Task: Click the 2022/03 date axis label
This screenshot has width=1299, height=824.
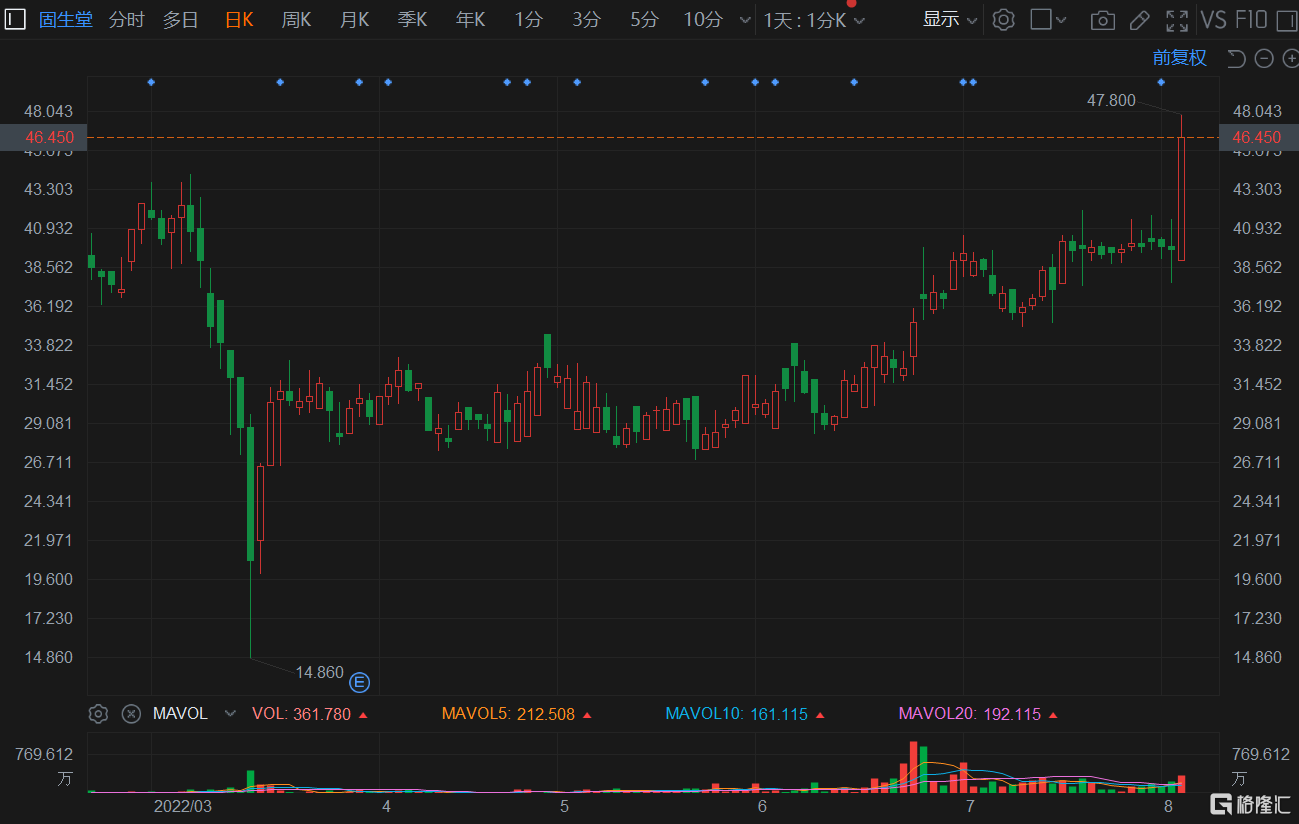Action: coord(183,805)
